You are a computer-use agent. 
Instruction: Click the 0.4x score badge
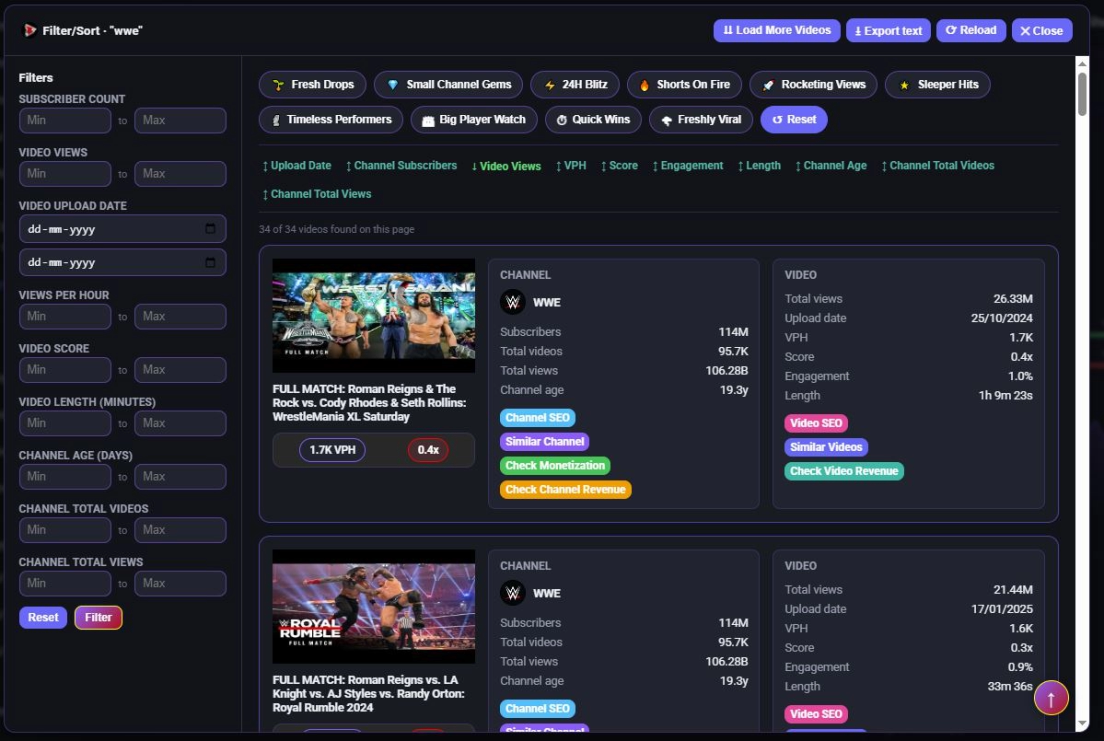tap(428, 450)
